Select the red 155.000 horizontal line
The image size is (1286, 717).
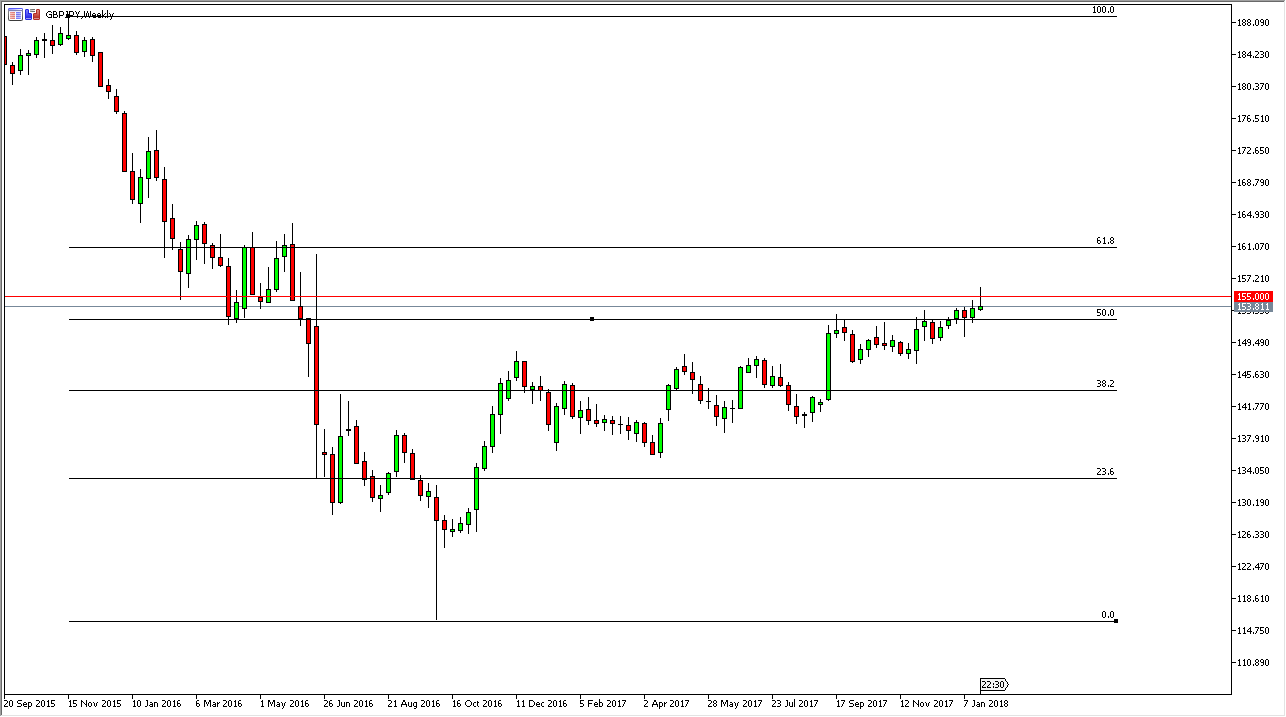pos(600,296)
